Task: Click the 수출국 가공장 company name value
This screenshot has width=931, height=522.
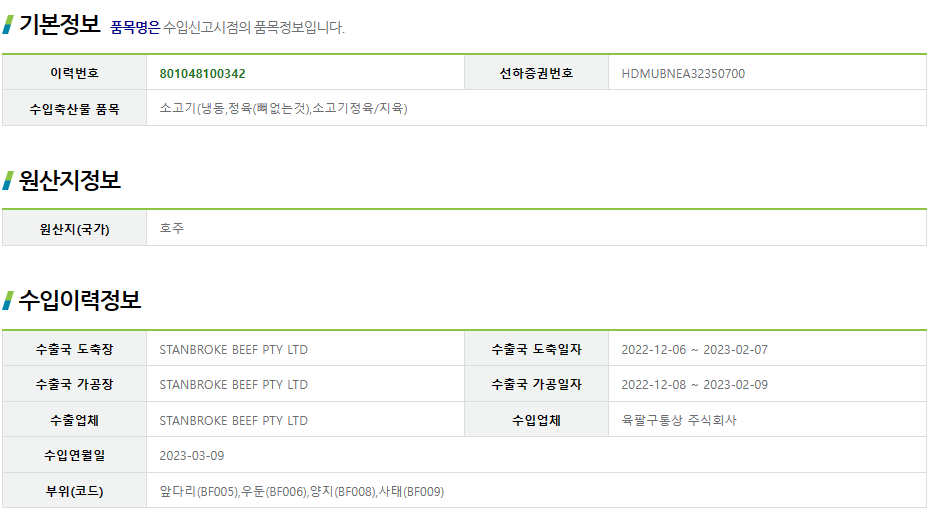Action: pos(233,385)
